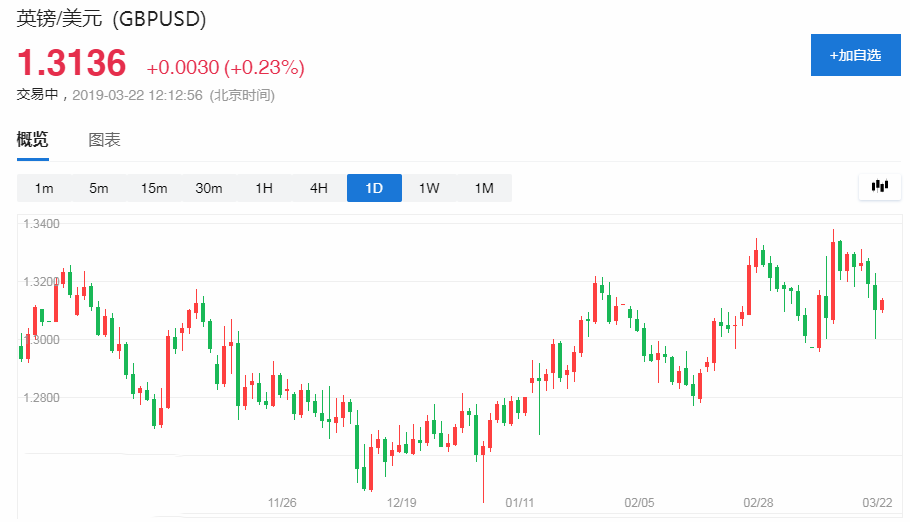Screen dimensions: 910x522
Task: Click the 1.3200 price axis label
Action: (41, 282)
